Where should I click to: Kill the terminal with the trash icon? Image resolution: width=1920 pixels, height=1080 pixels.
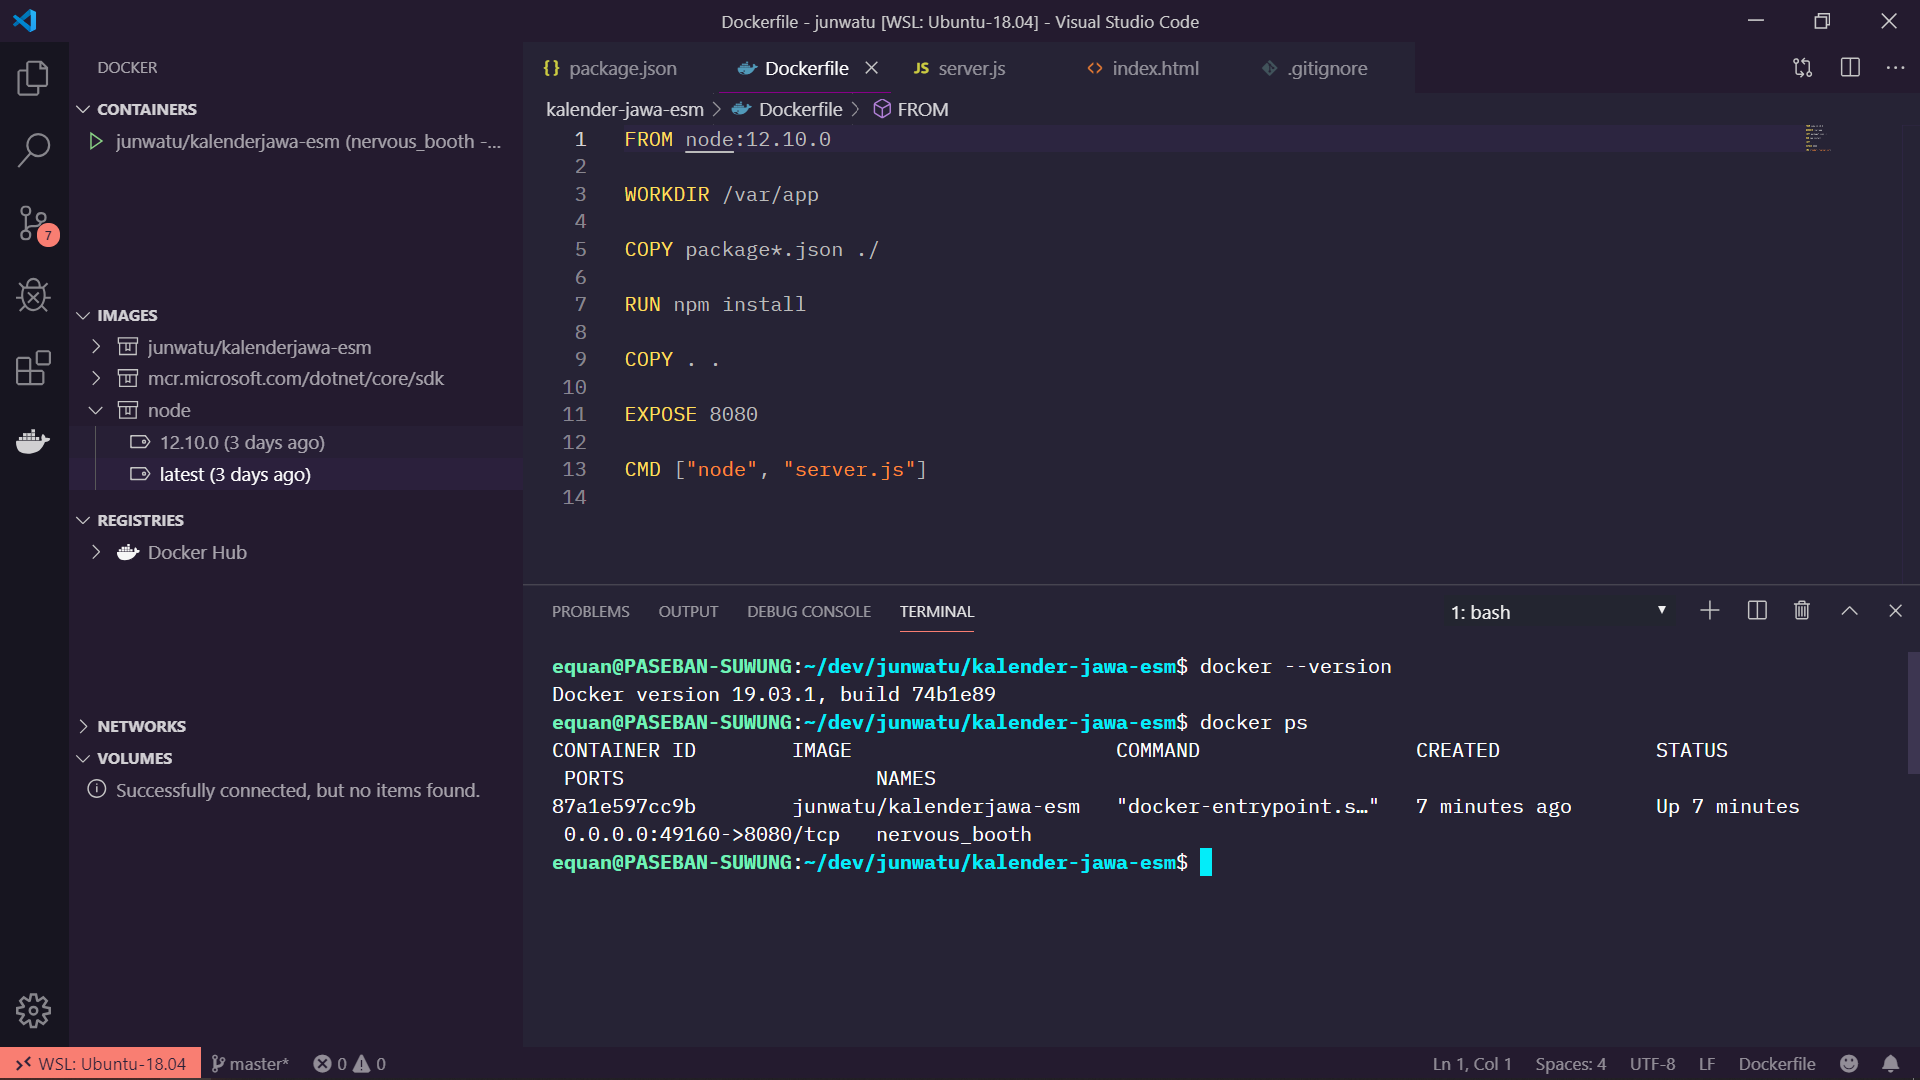tap(1802, 611)
